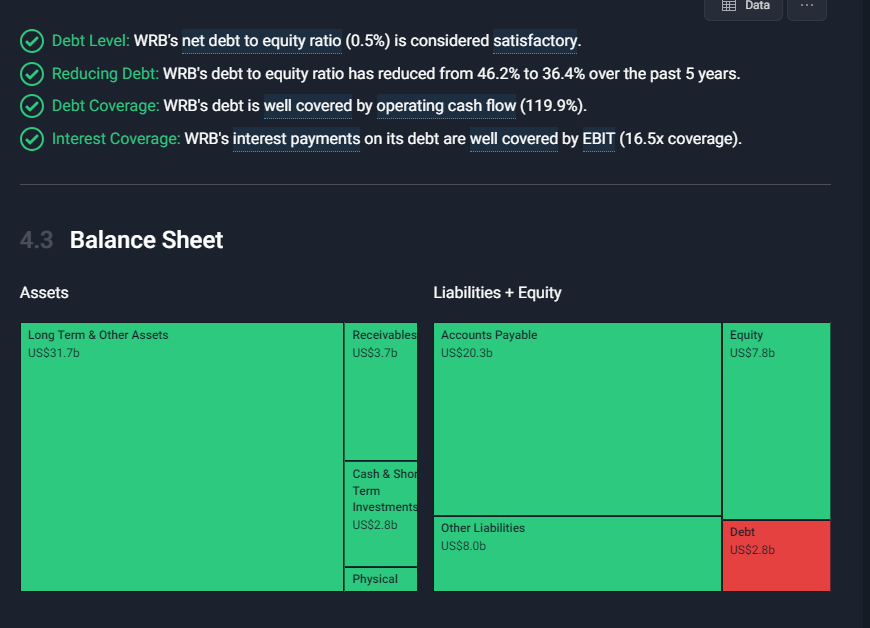Select the Physical assets block

(381, 579)
